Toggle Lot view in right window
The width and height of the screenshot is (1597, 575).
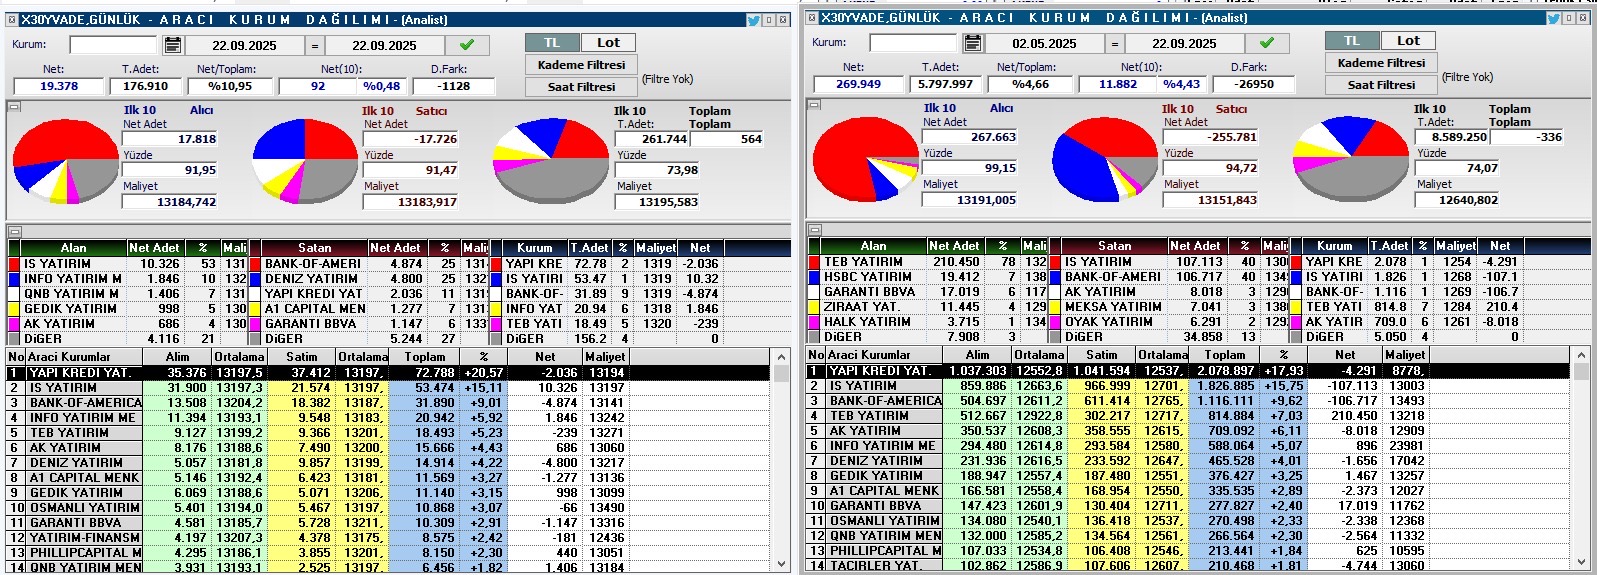click(x=1408, y=41)
